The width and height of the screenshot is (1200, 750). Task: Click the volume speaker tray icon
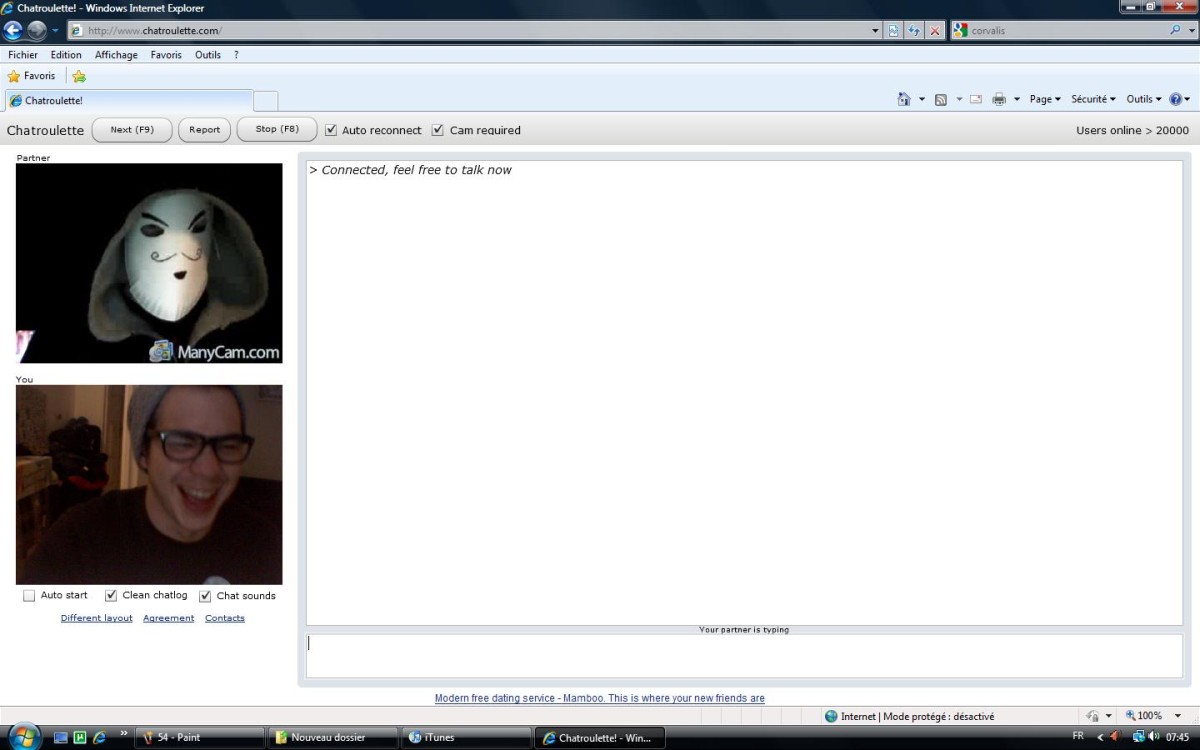pyautogui.click(x=1154, y=737)
